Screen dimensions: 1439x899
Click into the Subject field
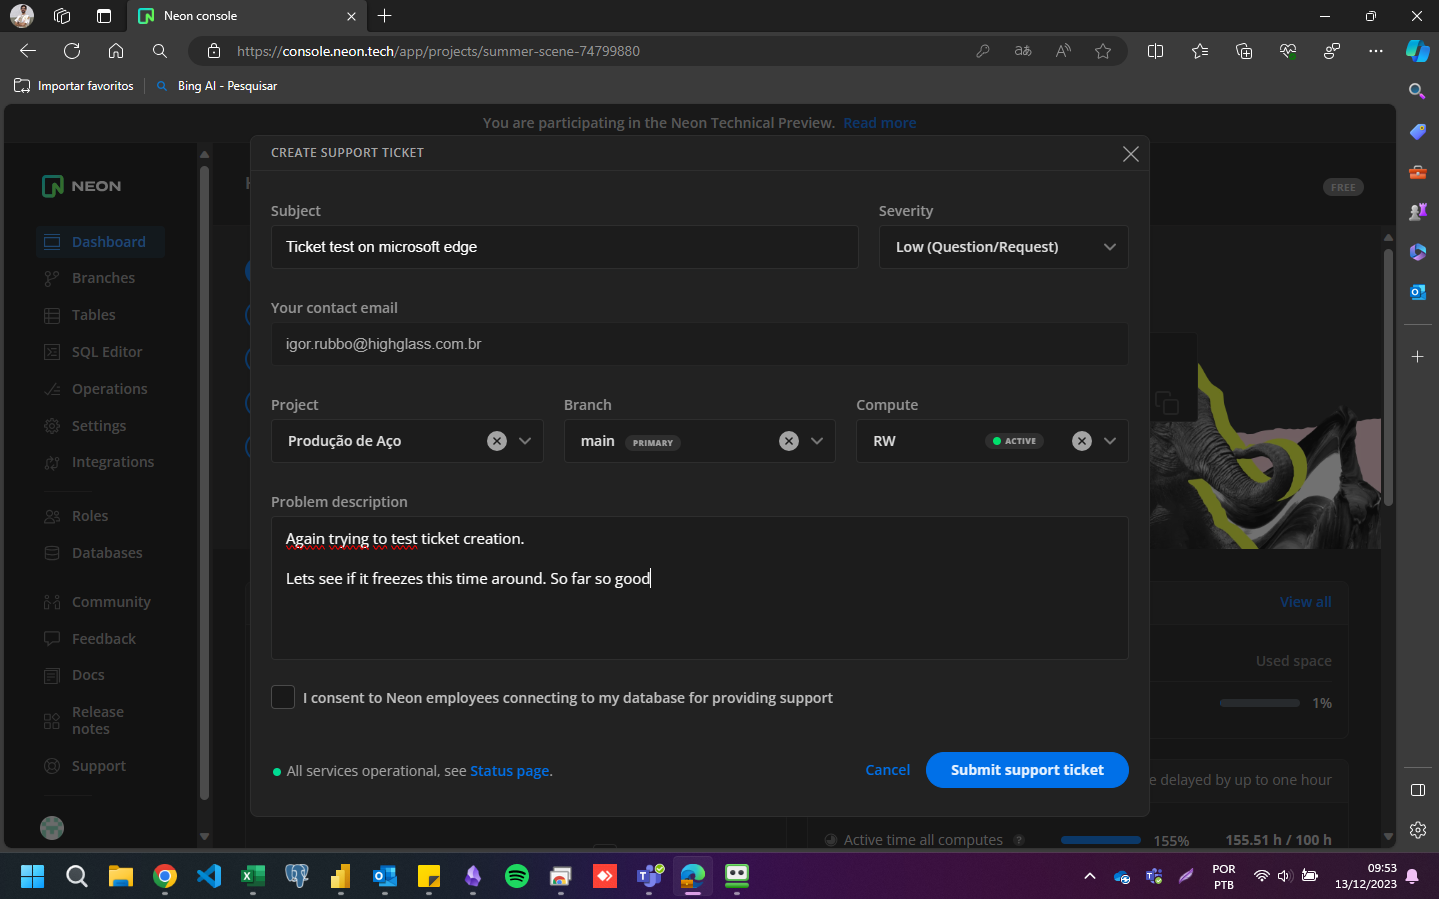tap(565, 247)
